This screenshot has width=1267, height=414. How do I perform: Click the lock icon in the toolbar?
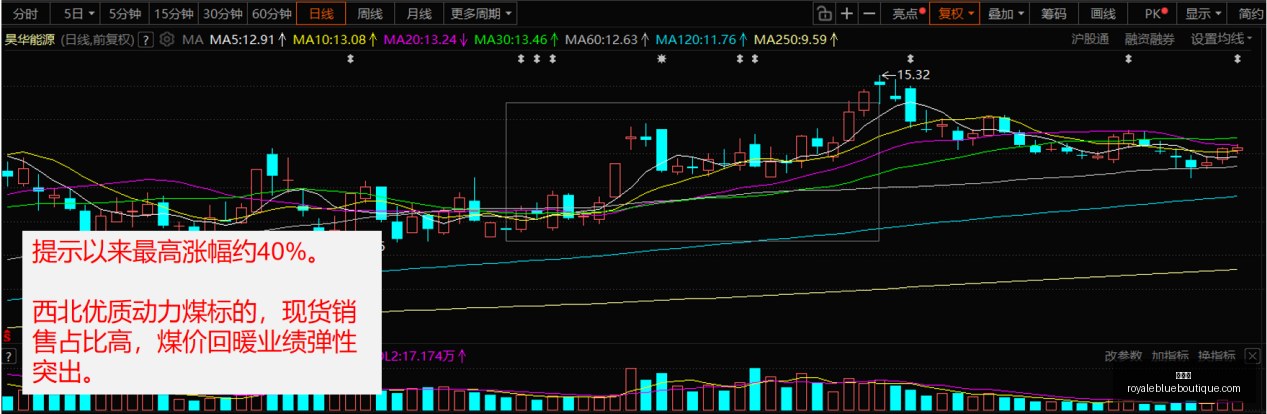pyautogui.click(x=823, y=14)
